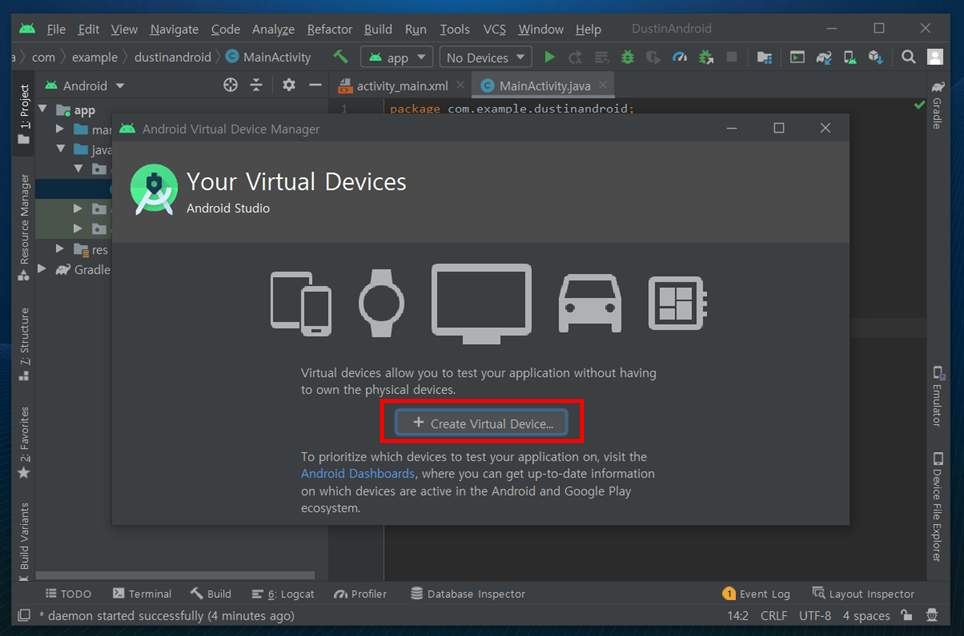Open the SDK Manager cube icon
The image size is (964, 636).
point(875,57)
